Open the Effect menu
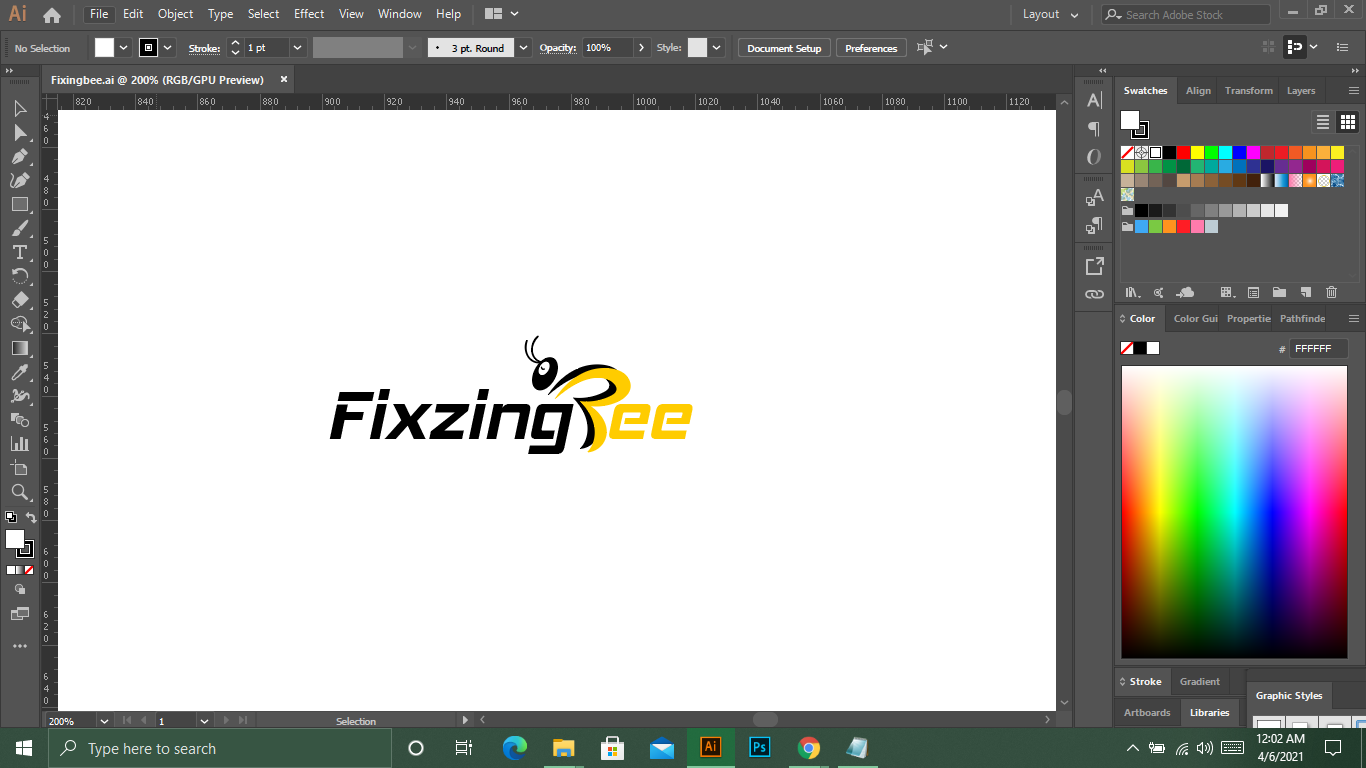The image size is (1366, 768). [309, 14]
